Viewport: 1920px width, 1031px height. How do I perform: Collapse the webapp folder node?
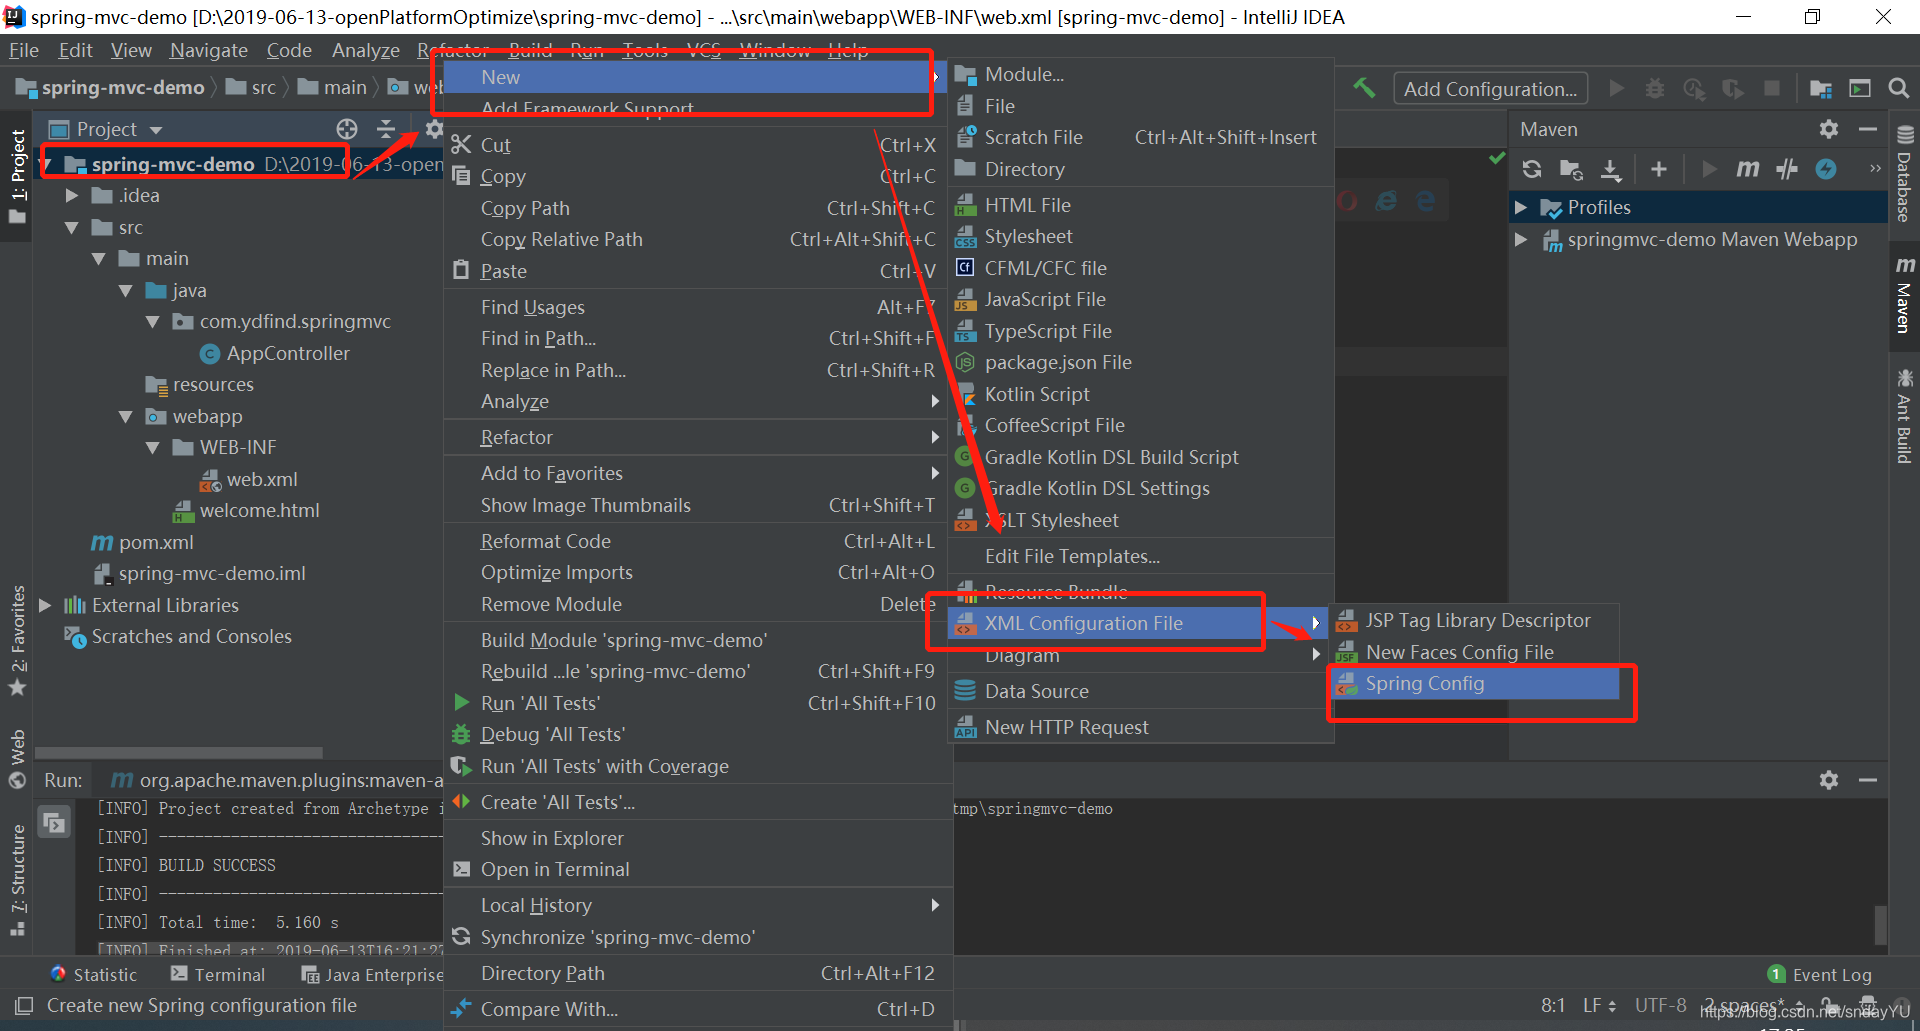click(126, 417)
